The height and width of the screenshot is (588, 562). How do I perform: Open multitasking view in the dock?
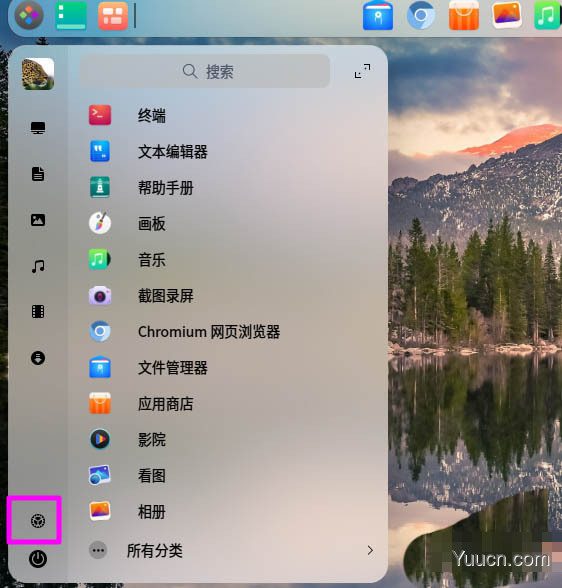[x=113, y=15]
